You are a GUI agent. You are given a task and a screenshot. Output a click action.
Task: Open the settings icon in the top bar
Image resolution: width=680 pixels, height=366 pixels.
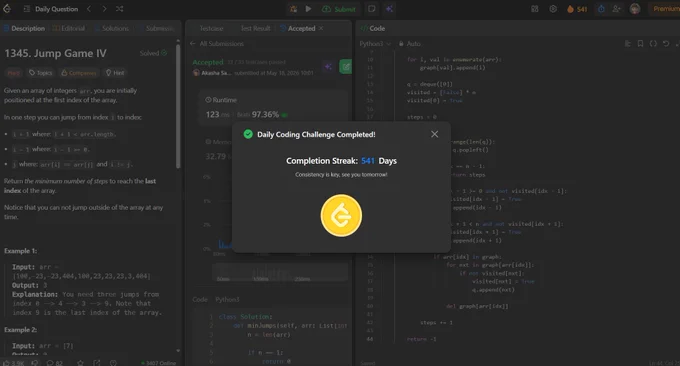coord(553,9)
